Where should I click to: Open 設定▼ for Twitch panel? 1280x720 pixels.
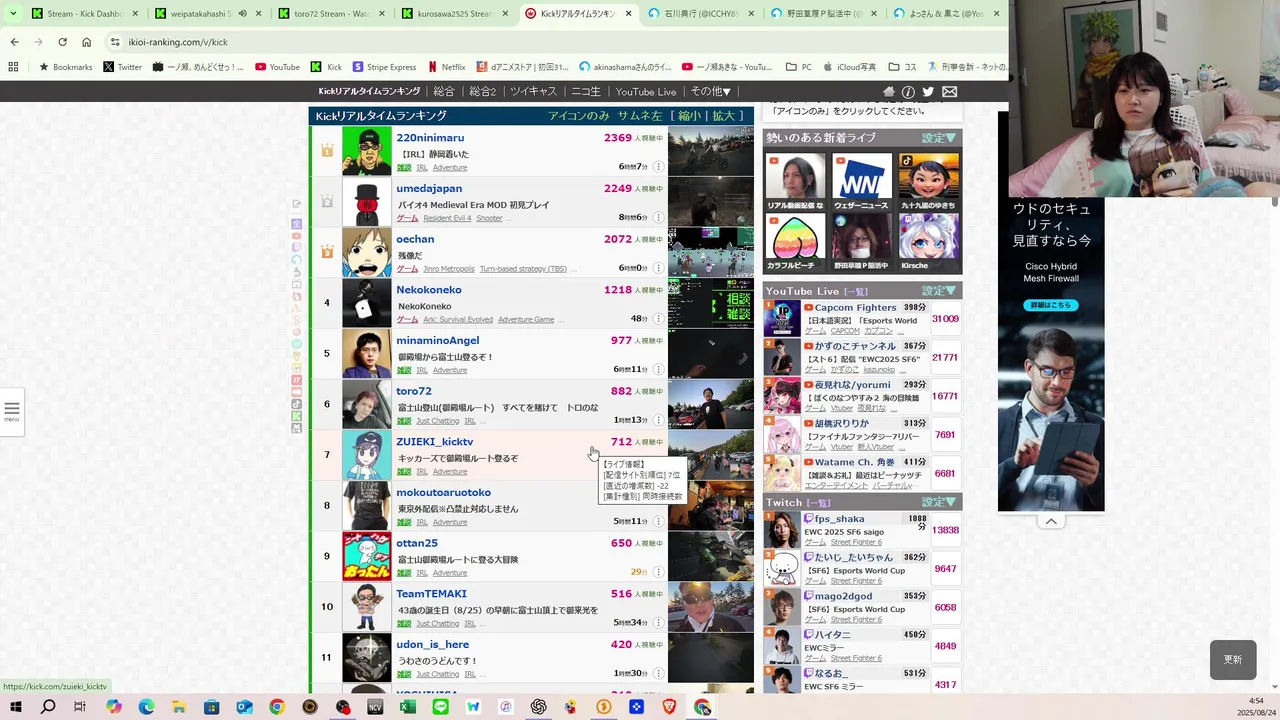[939, 502]
